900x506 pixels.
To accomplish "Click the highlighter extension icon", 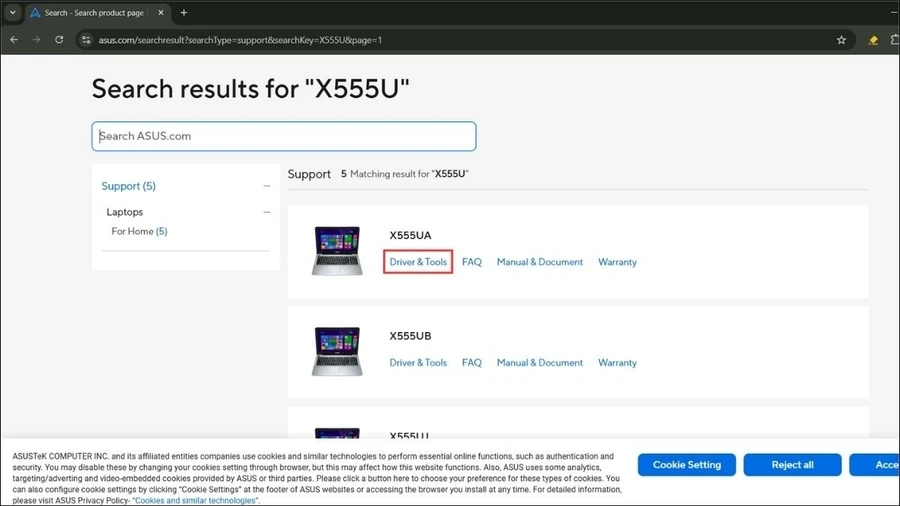I will 873,40.
